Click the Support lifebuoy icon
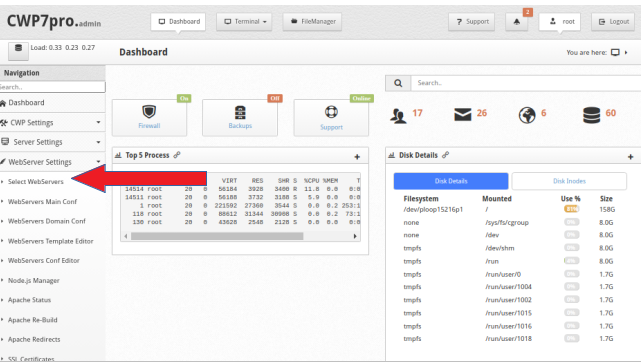Screen dimensions: 641x363 pyautogui.click(x=331, y=112)
